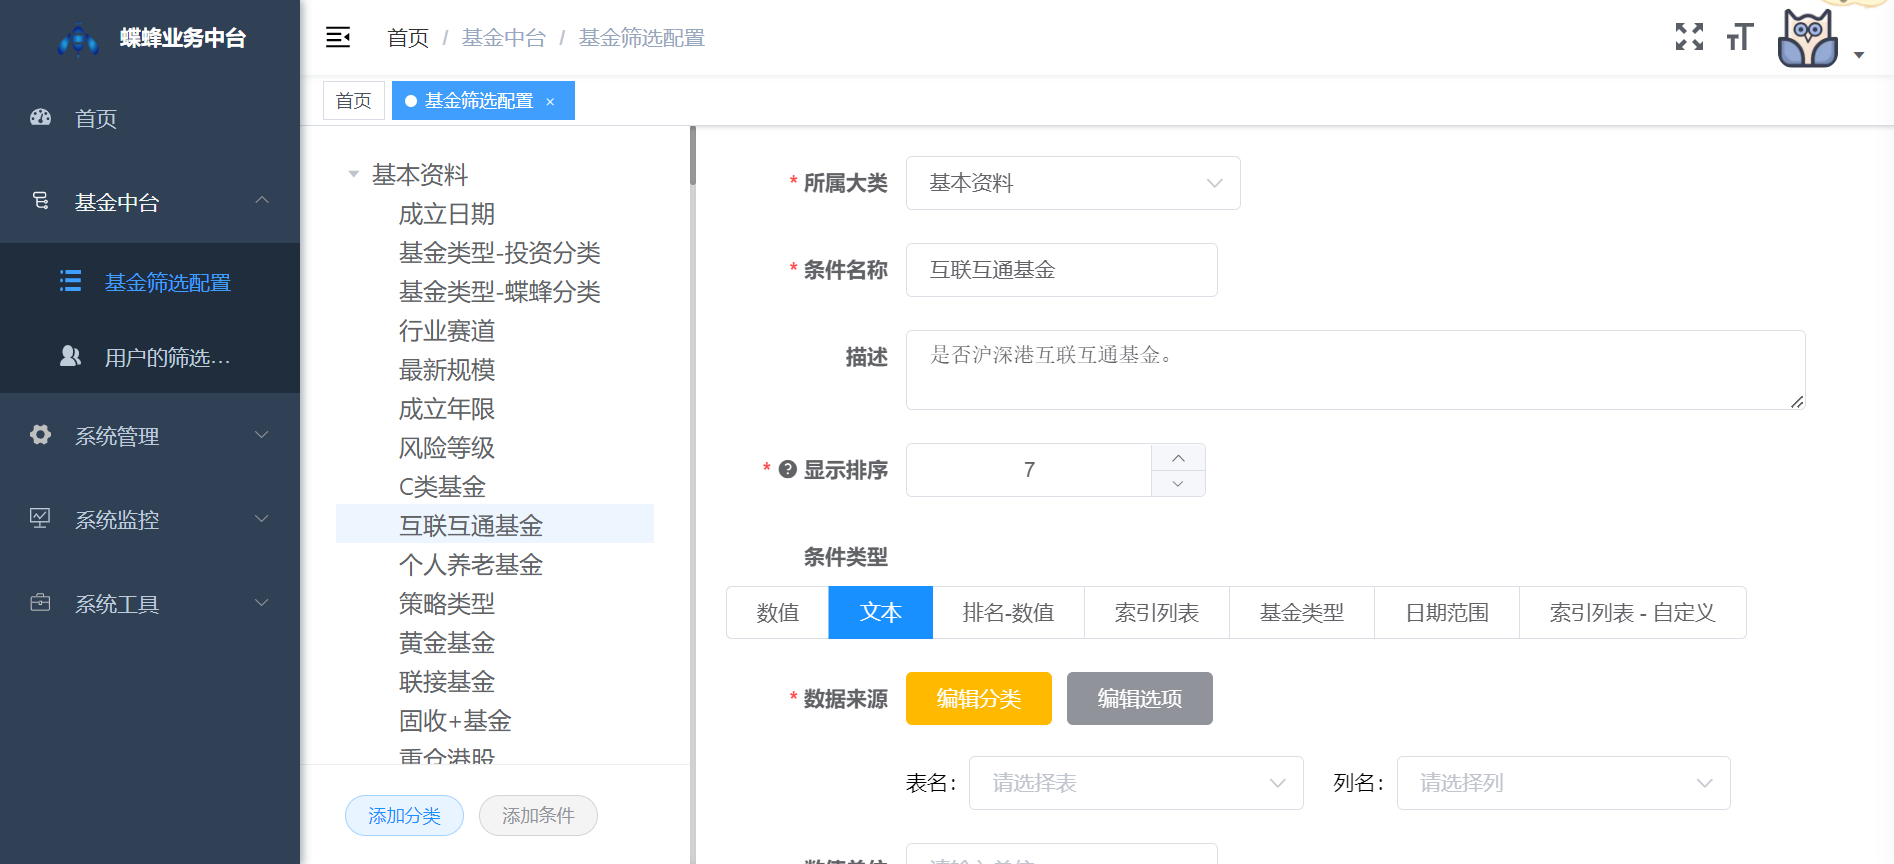Toggle the sidebar collapse hamburger icon
Screen dimensions: 1894x864
(x=338, y=38)
